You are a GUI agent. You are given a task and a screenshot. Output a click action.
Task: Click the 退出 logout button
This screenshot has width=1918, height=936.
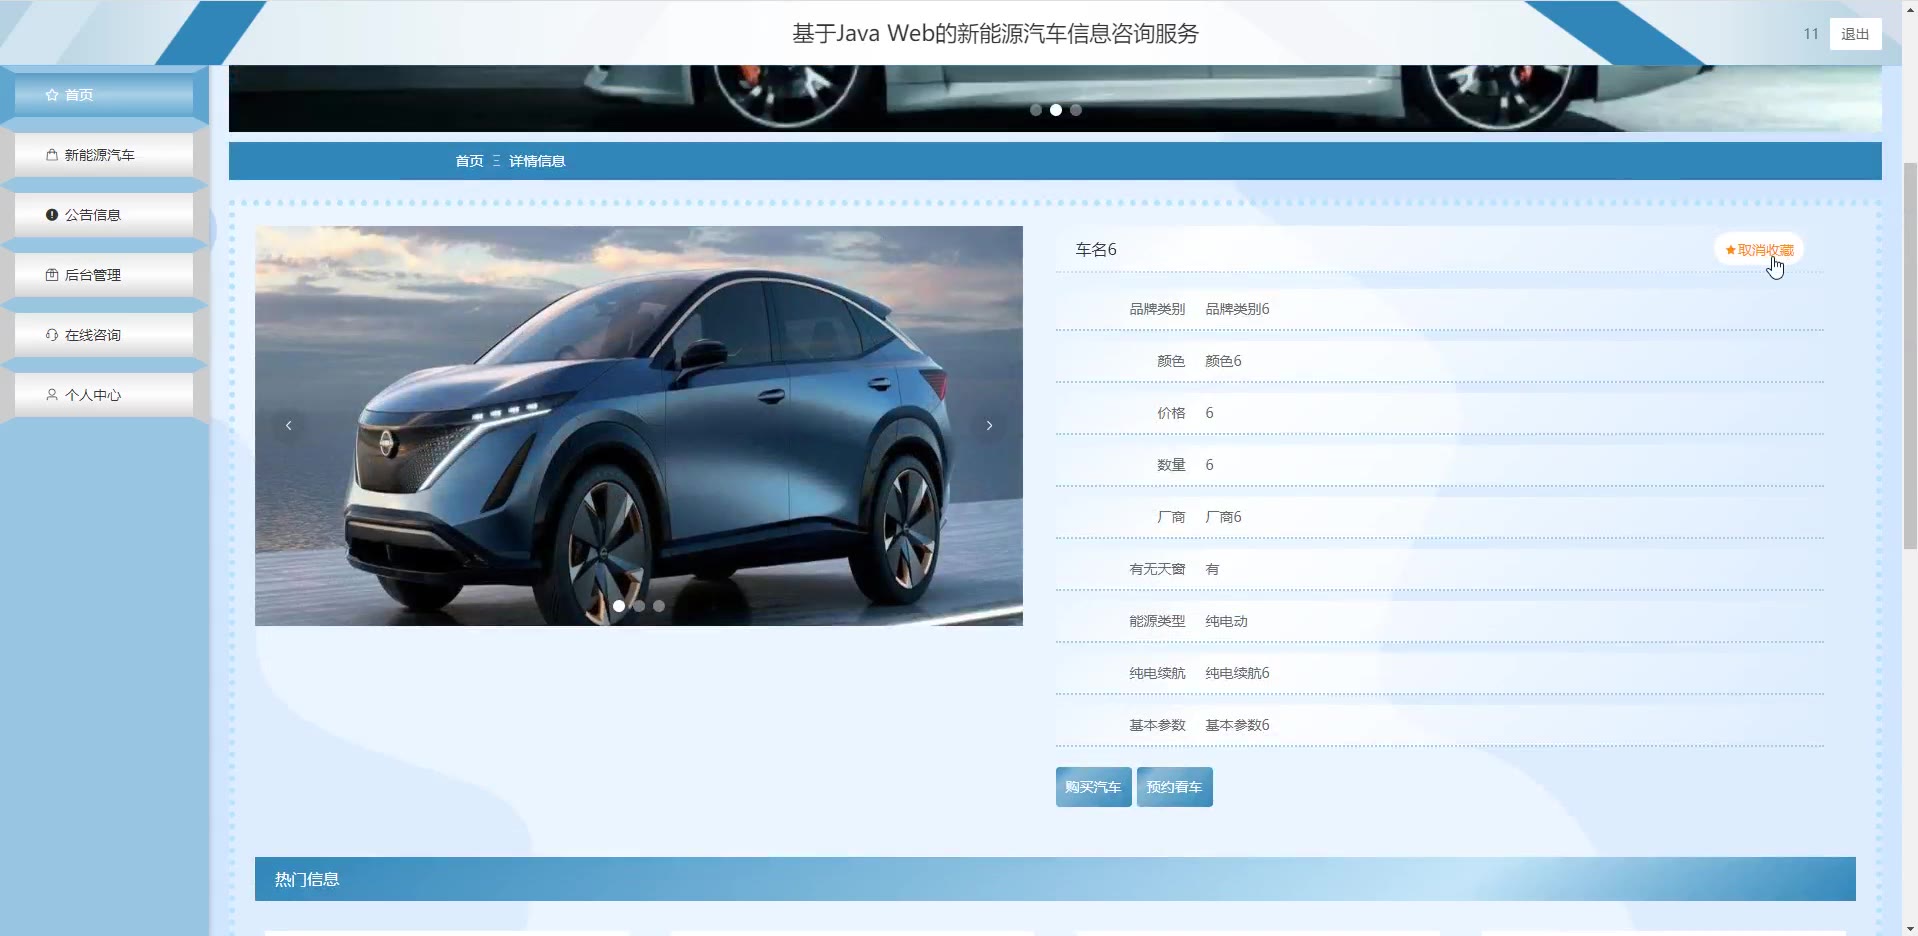coord(1855,34)
